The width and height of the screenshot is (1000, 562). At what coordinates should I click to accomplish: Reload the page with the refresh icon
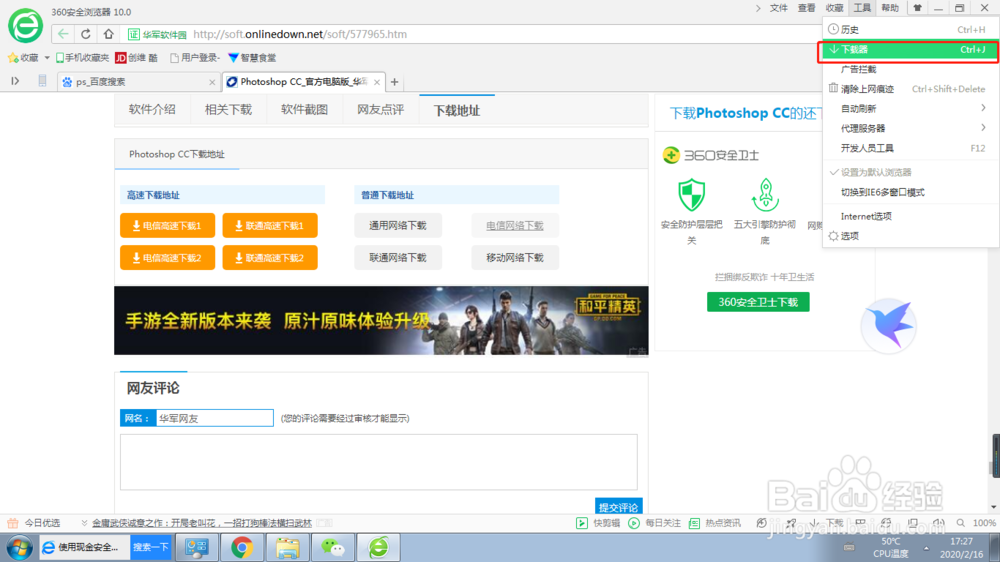point(85,34)
